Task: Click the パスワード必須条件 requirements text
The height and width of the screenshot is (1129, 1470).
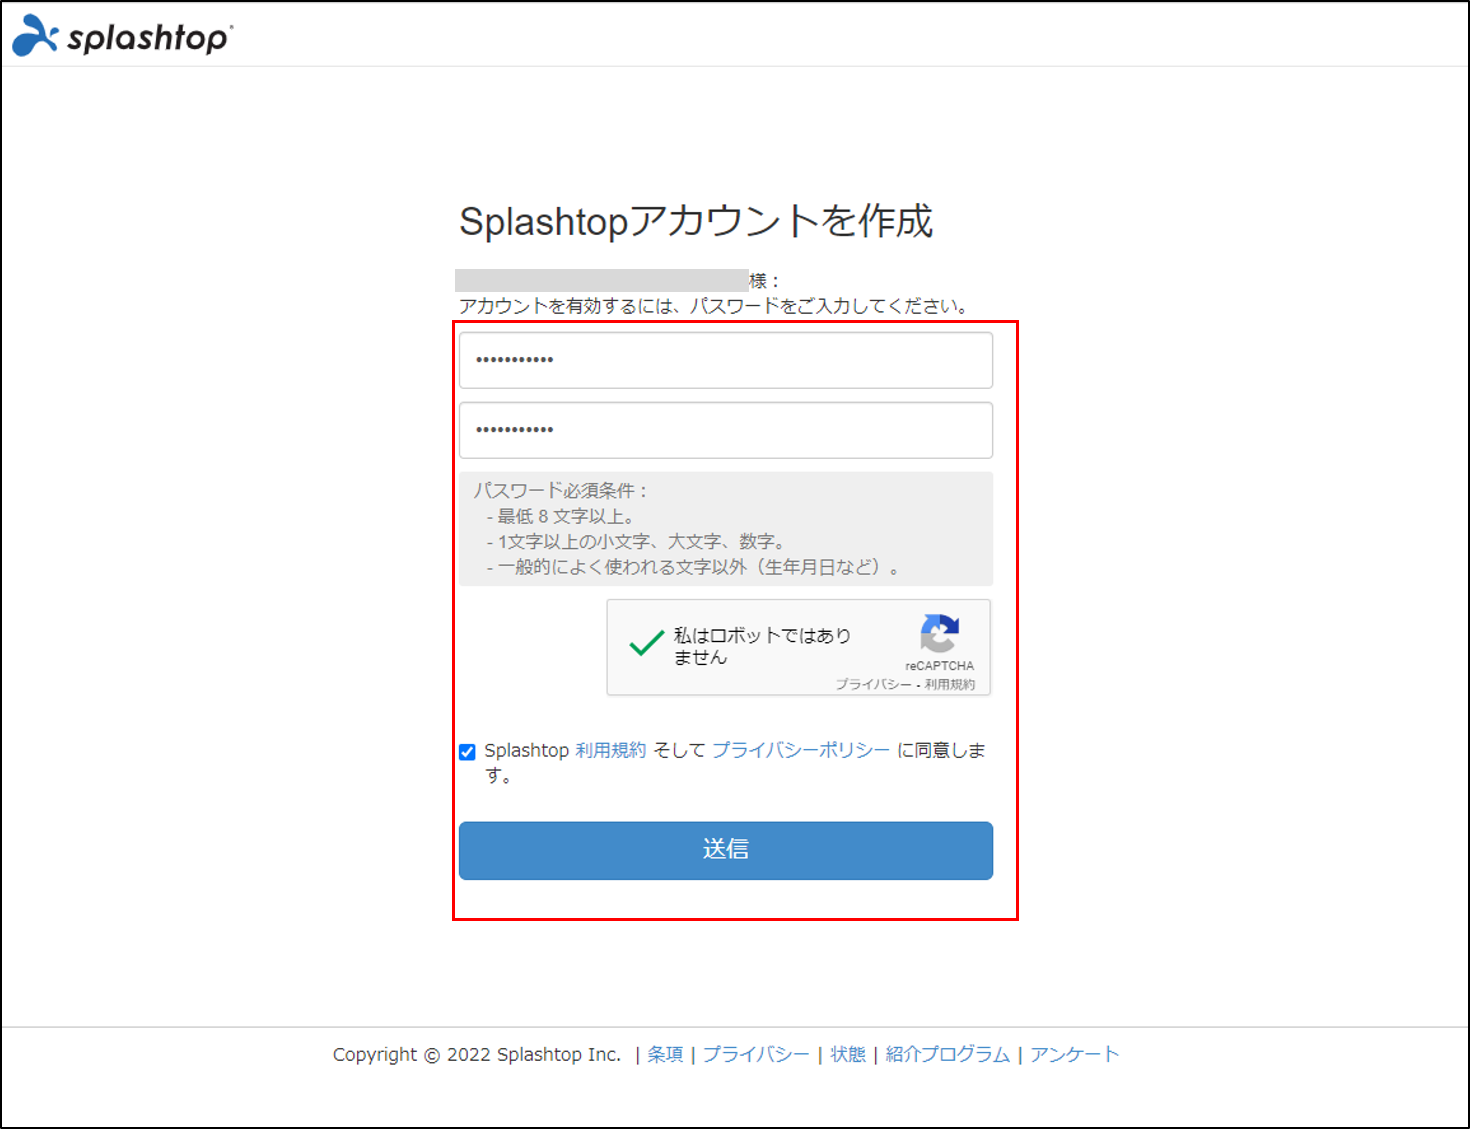Action: click(561, 490)
